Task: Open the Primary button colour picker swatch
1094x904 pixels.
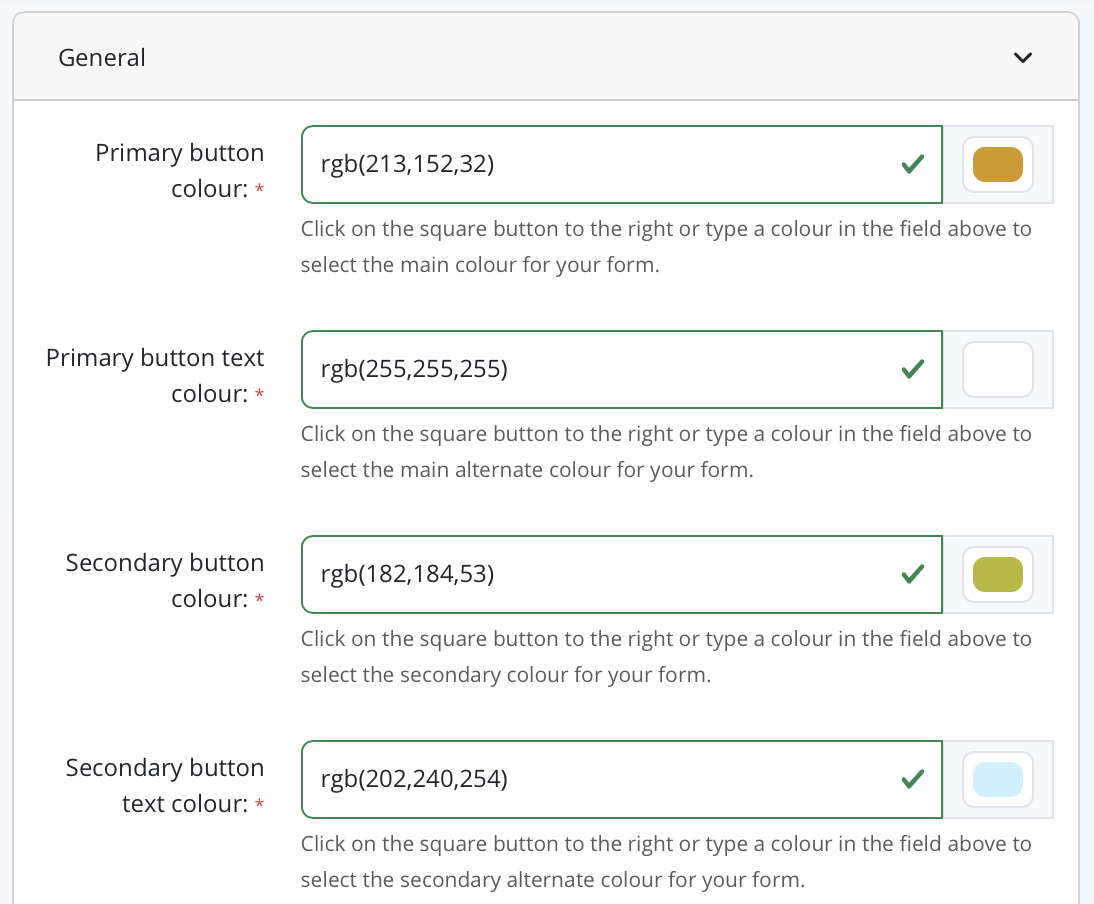Action: pos(997,164)
